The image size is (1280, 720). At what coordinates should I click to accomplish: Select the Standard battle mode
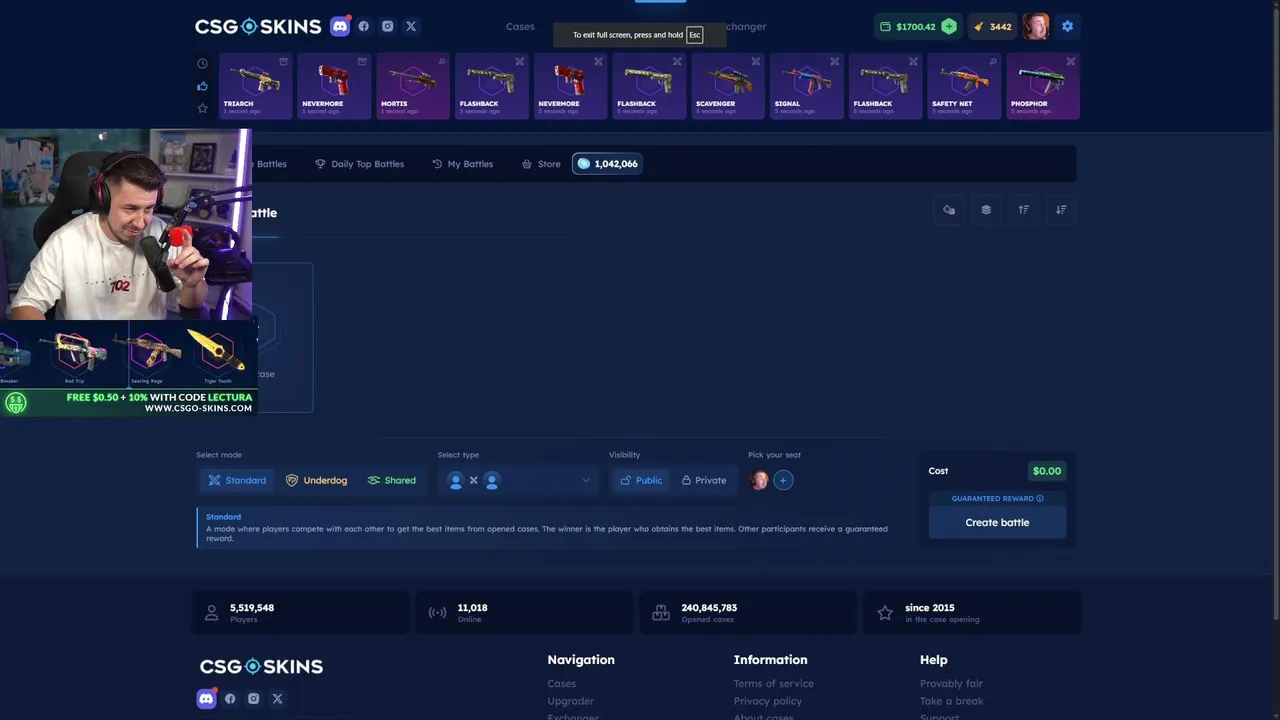pos(237,481)
